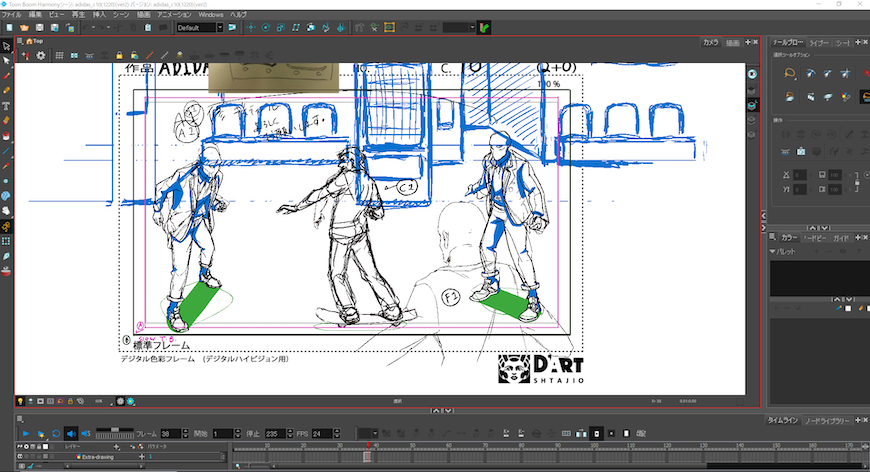Image resolution: width=870 pixels, height=472 pixels.
Task: Toggle the highlighted cyan layer-view cube on canvas side
Action: tap(752, 105)
